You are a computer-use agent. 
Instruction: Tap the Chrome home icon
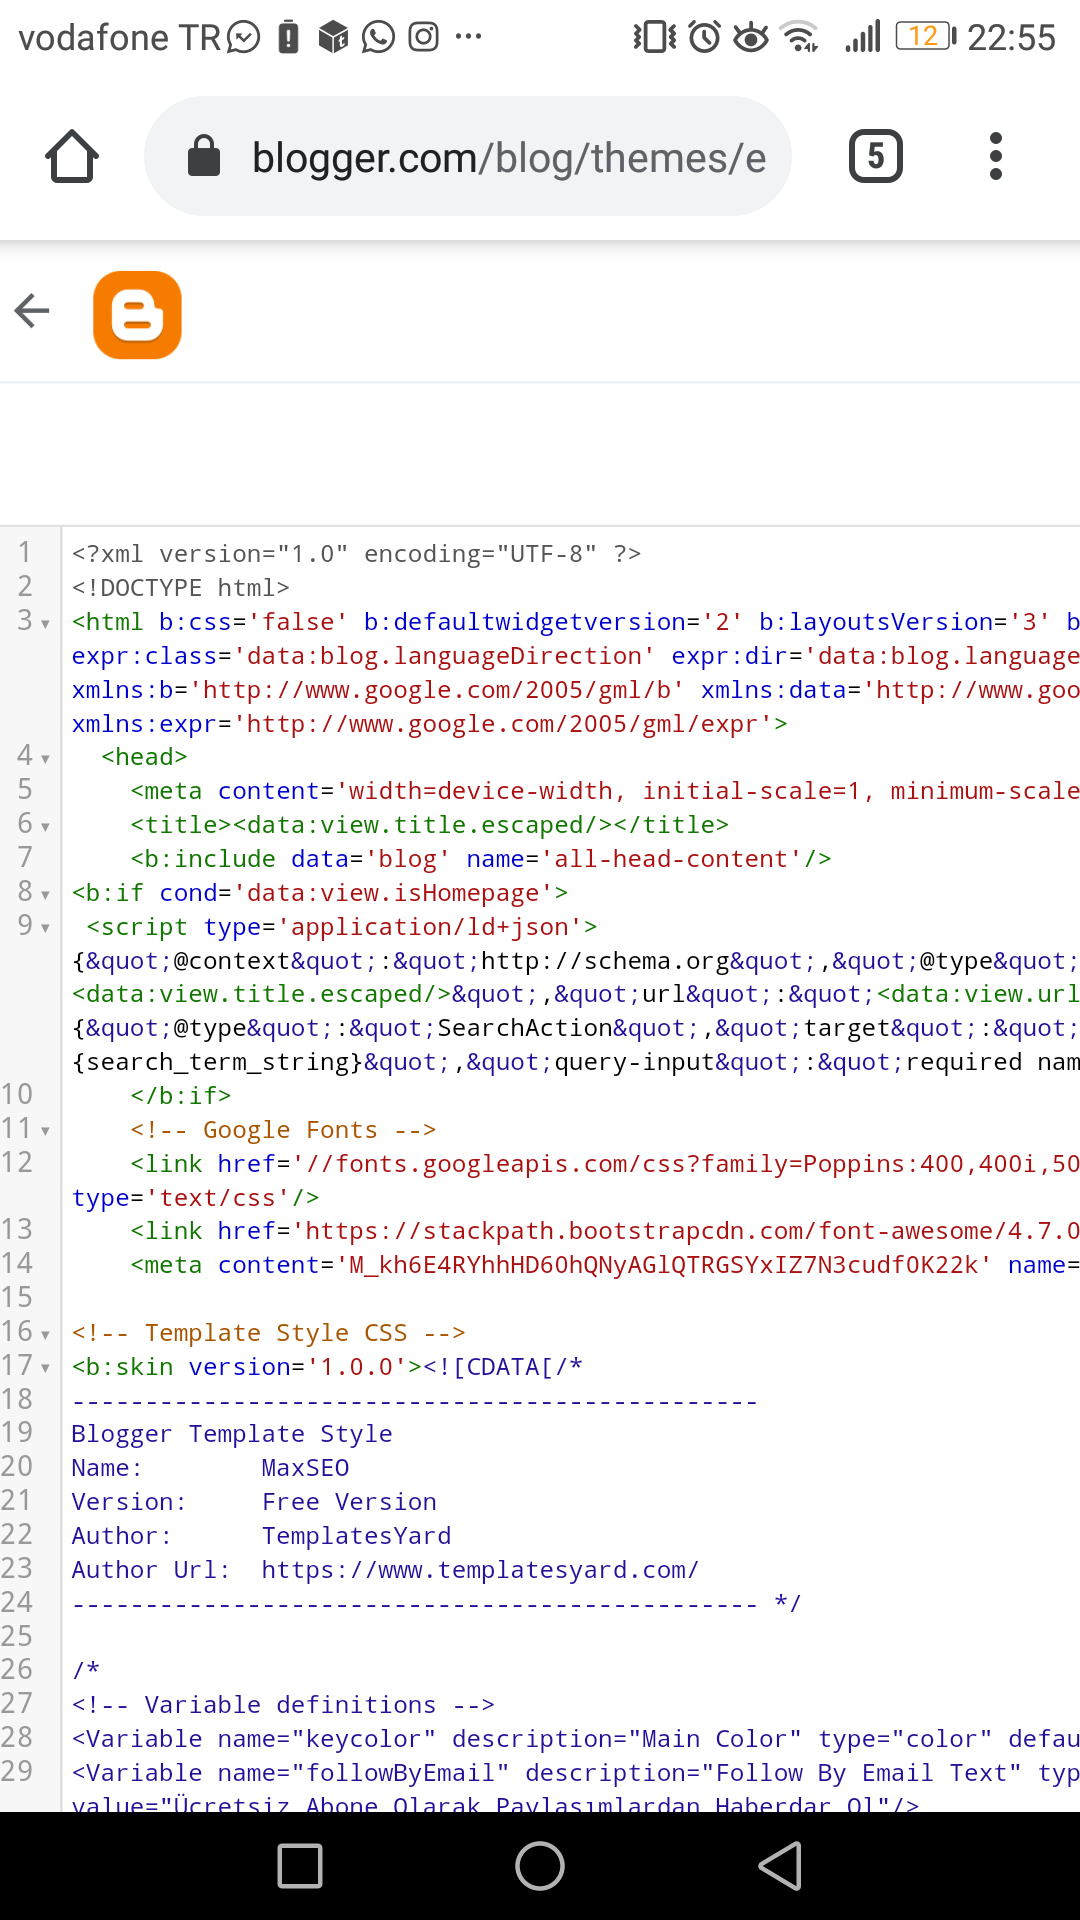[x=72, y=156]
